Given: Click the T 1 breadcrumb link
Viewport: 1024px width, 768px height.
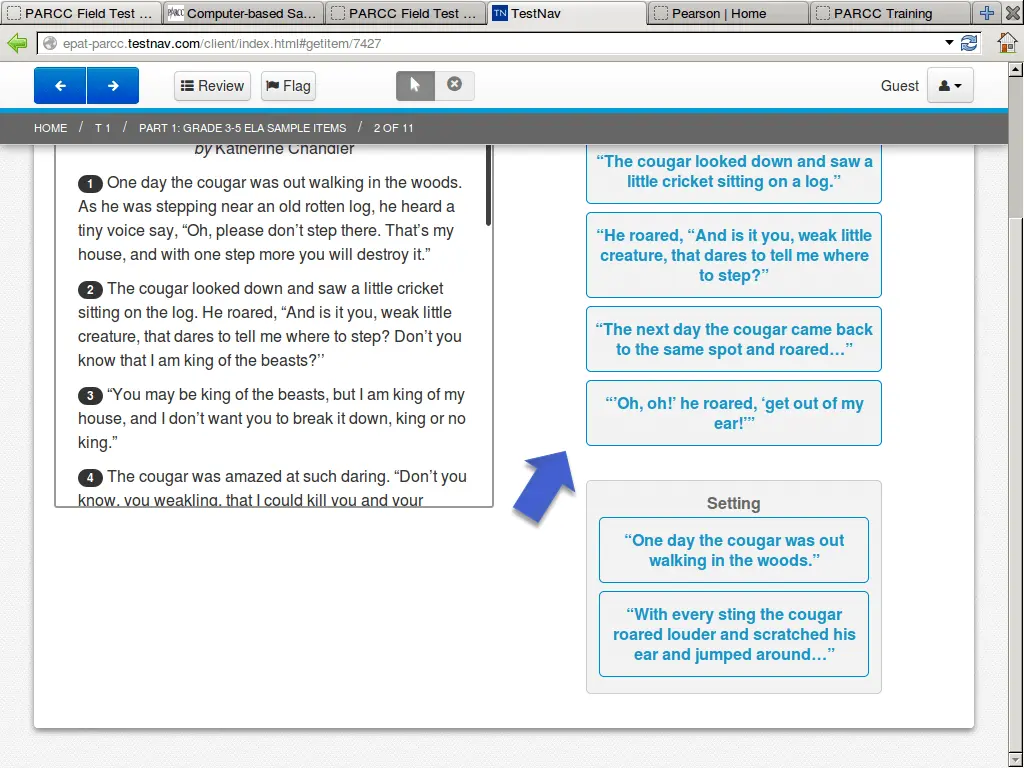Looking at the screenshot, I should tap(103, 128).
